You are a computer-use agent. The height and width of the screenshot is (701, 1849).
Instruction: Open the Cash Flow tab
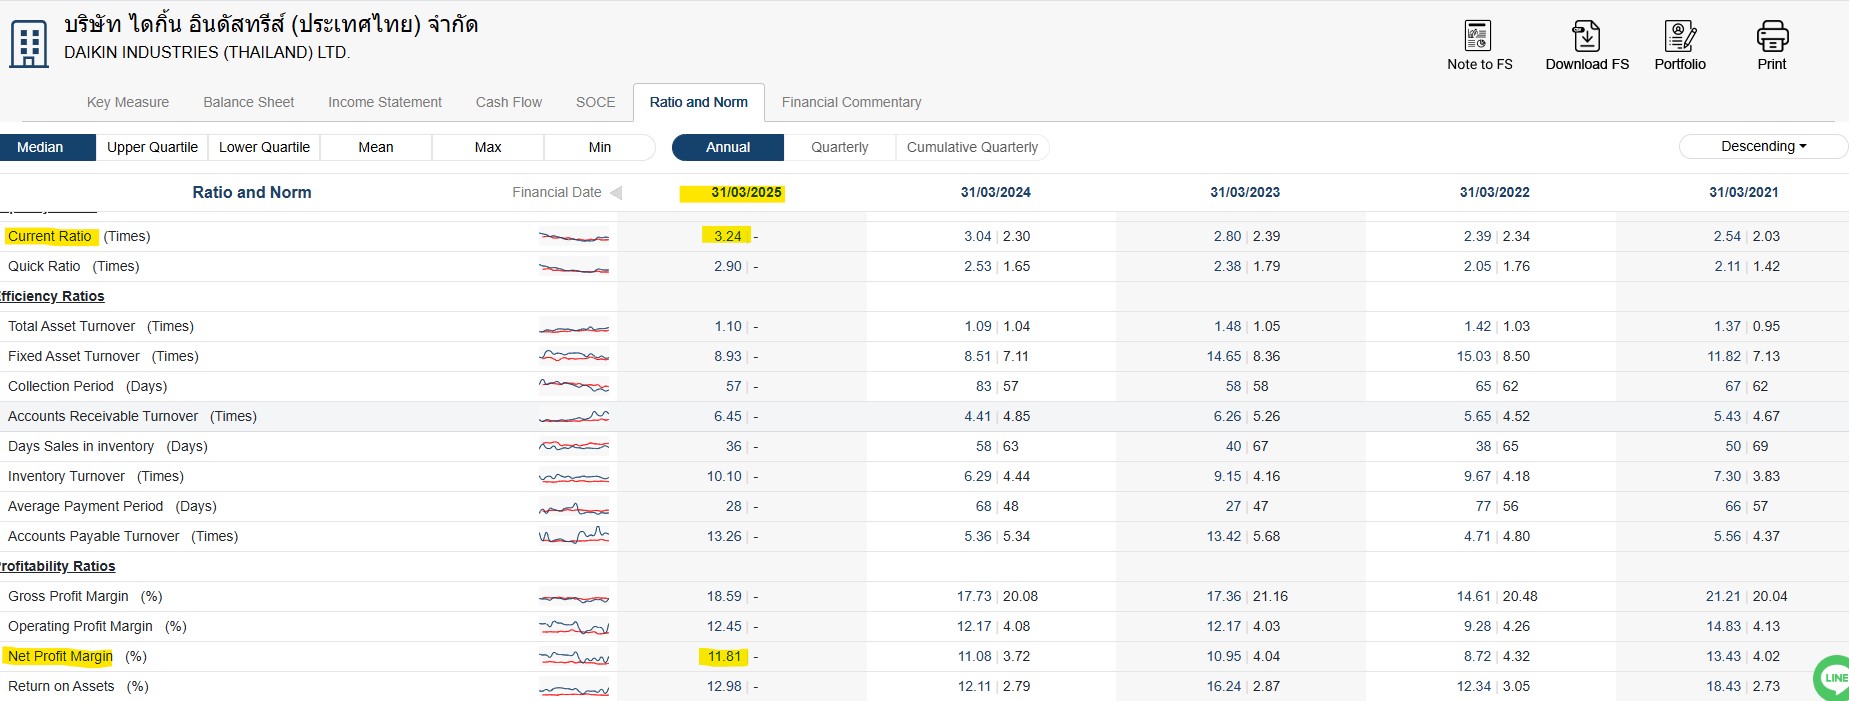click(508, 102)
